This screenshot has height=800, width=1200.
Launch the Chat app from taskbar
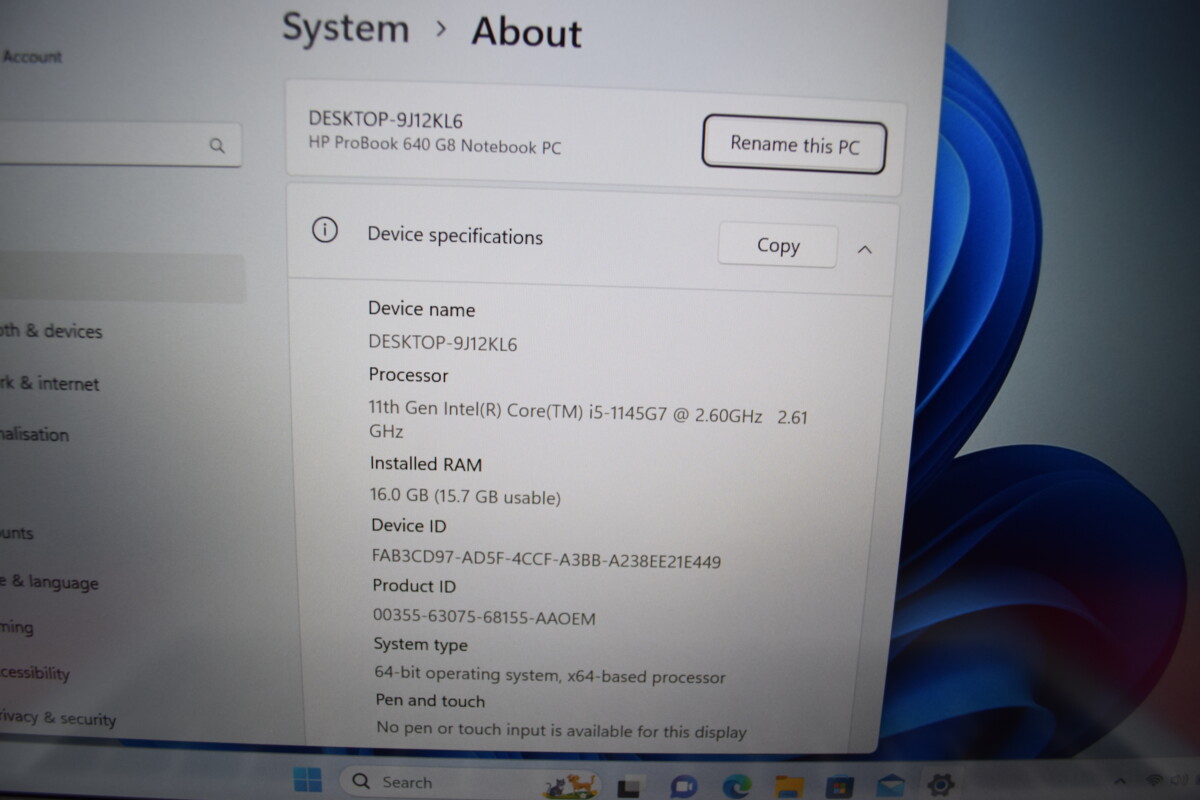click(x=684, y=786)
